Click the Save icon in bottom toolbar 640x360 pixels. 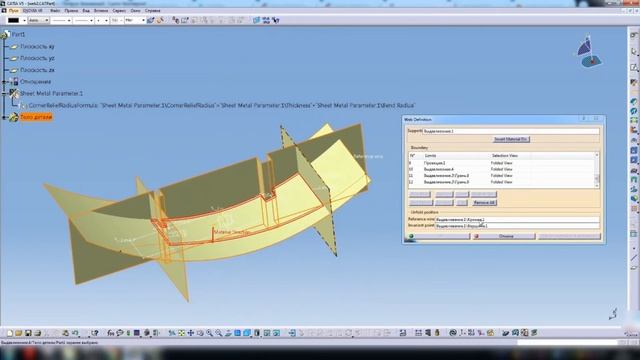[28, 333]
